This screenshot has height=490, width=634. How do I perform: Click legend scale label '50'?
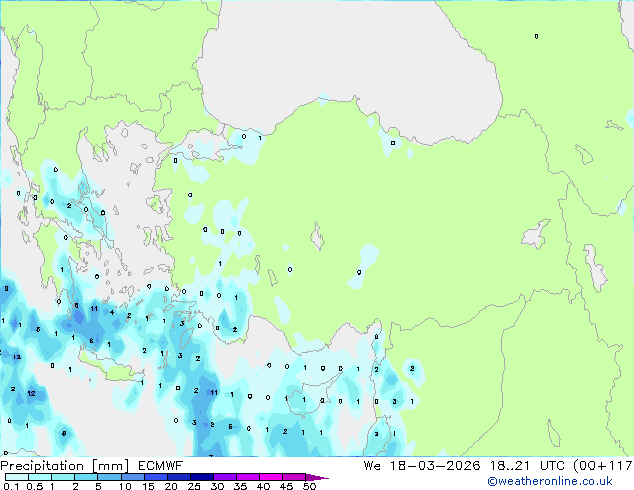click(x=309, y=486)
